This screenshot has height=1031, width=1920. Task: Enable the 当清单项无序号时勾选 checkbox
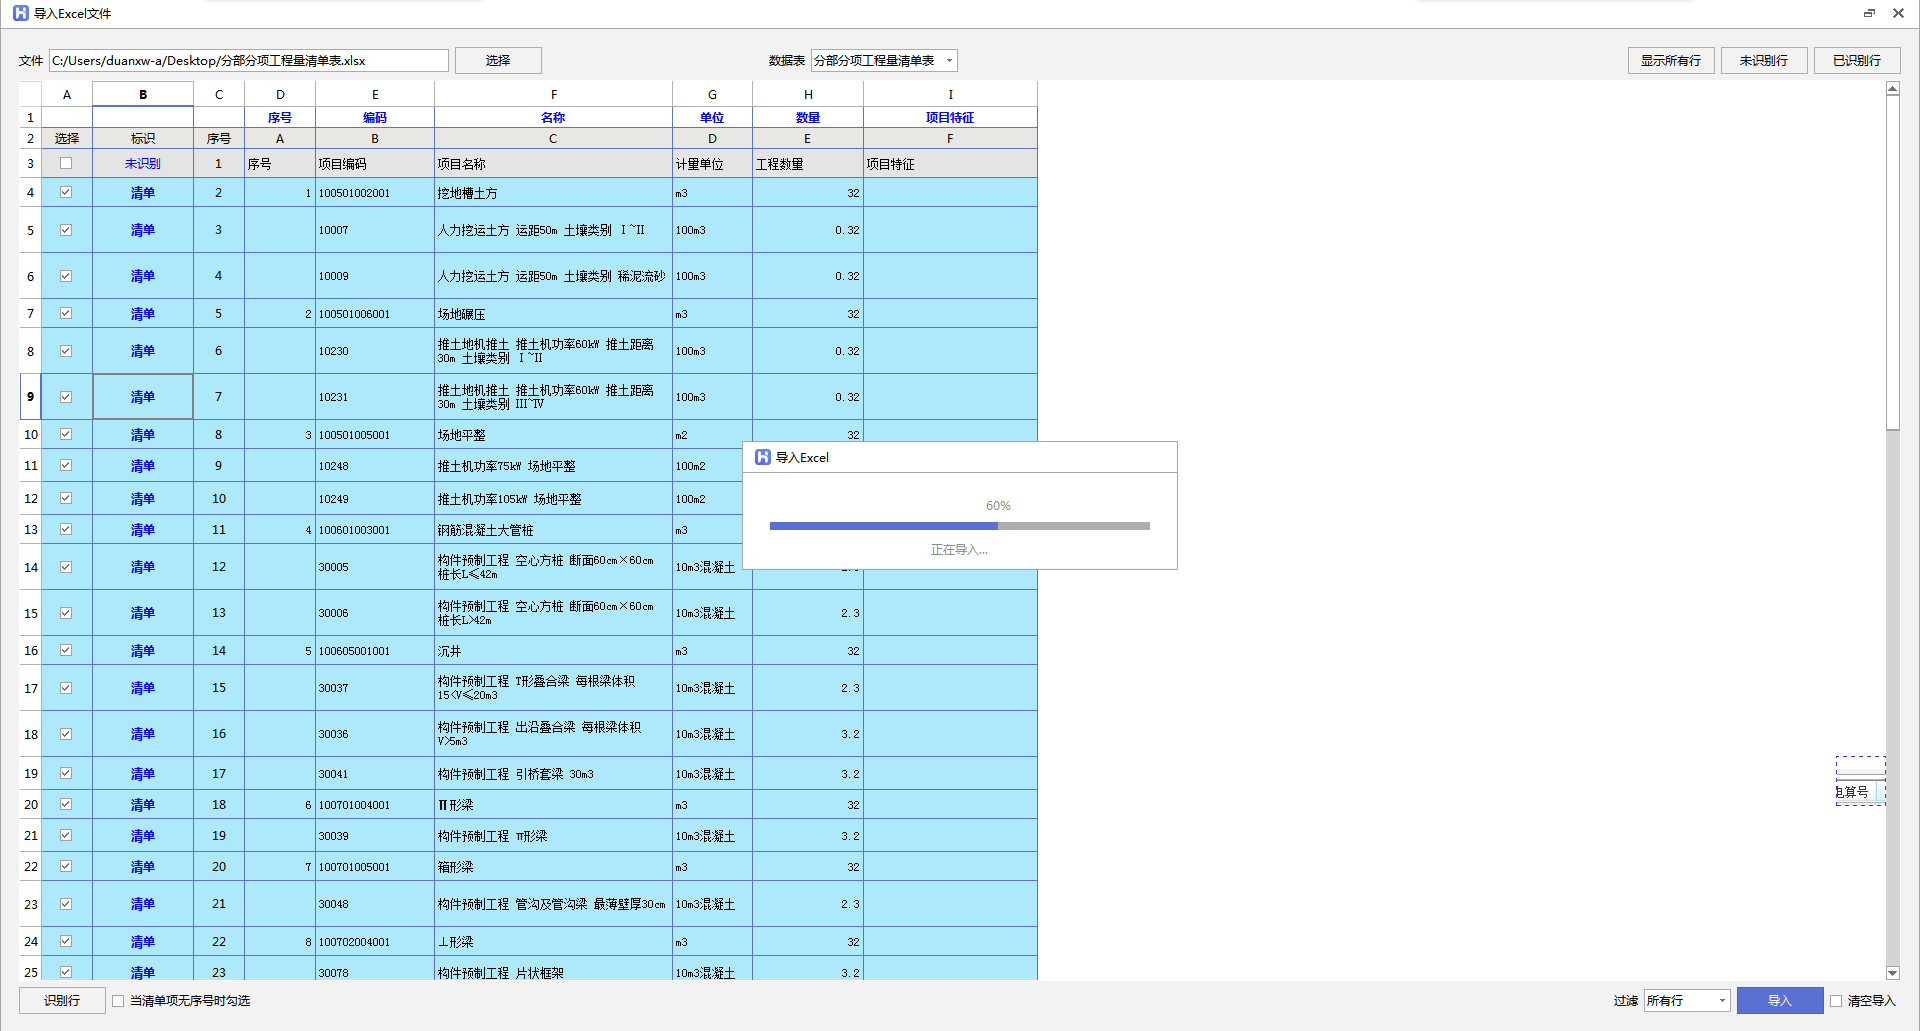118,1001
